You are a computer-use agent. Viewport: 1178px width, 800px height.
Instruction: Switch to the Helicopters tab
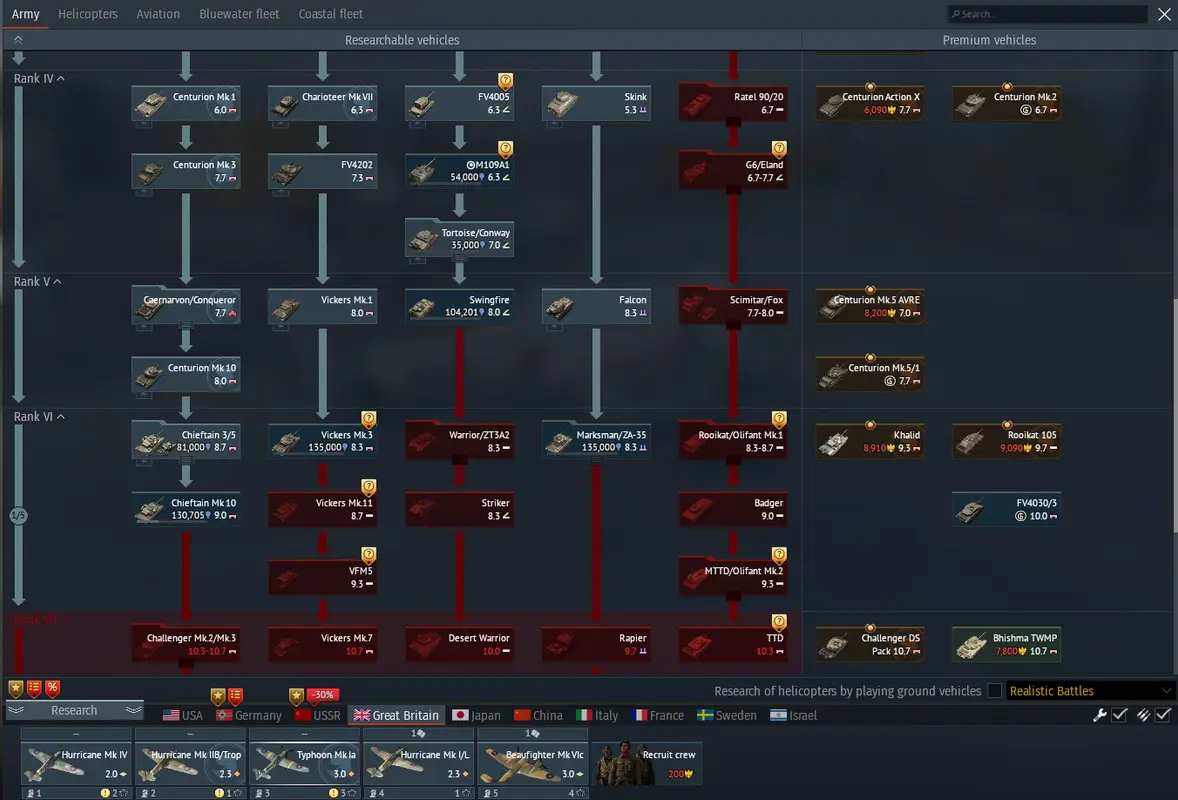[x=88, y=14]
